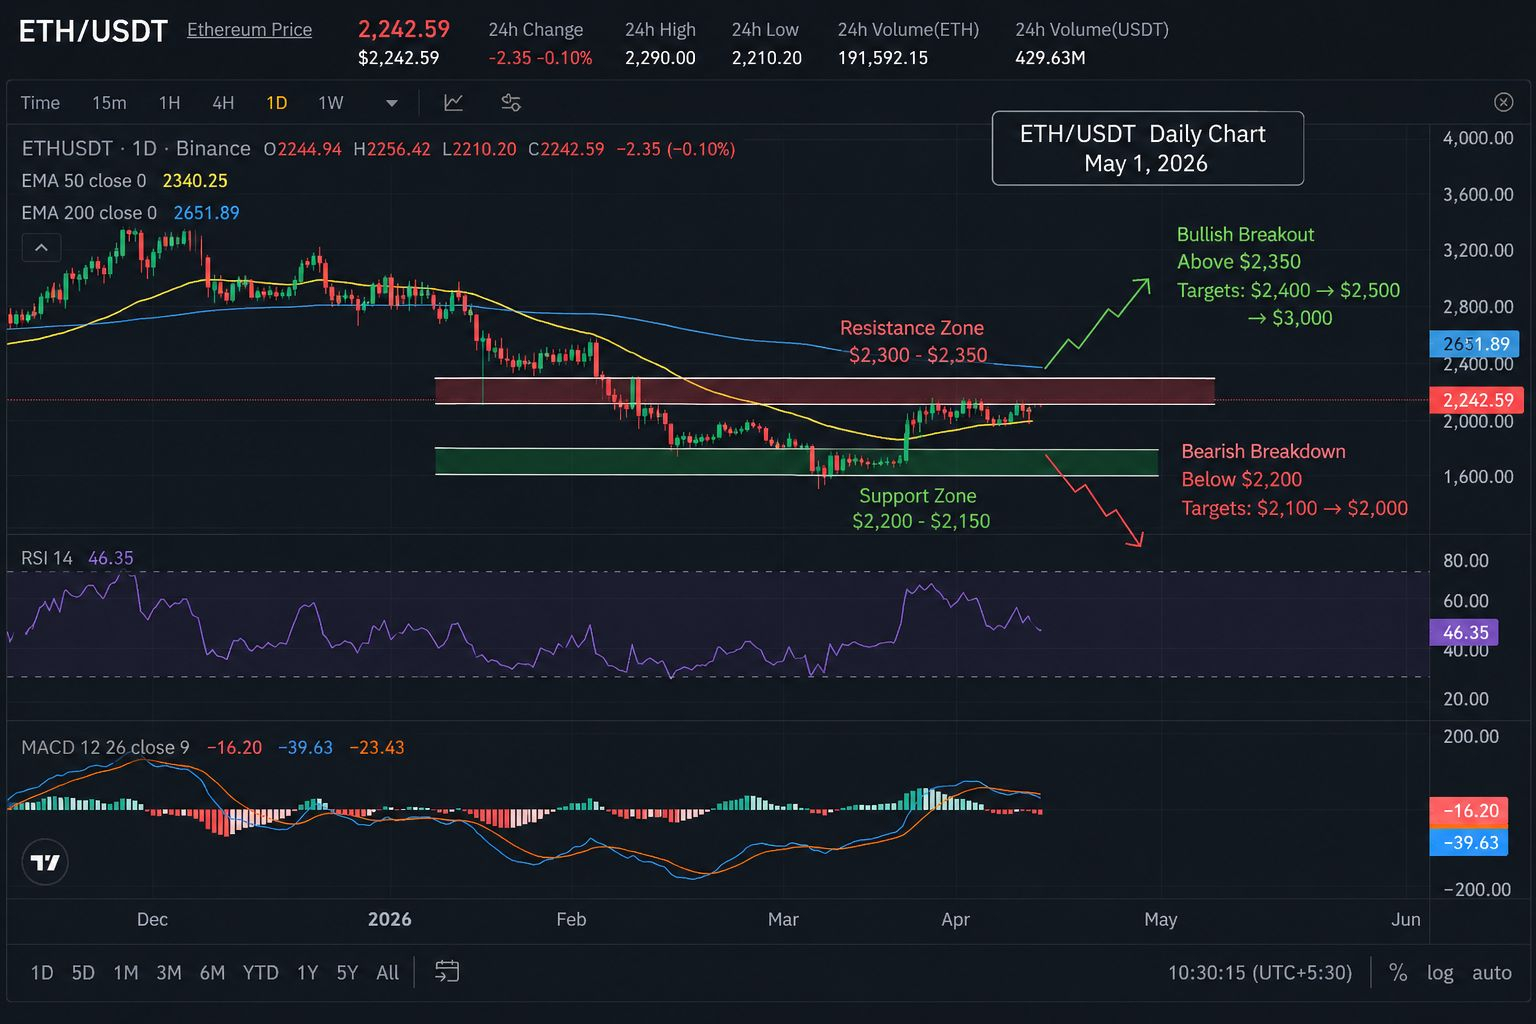Image resolution: width=1536 pixels, height=1024 pixels.
Task: Click the ETH/USDT pair title in the header
Action: (93, 31)
